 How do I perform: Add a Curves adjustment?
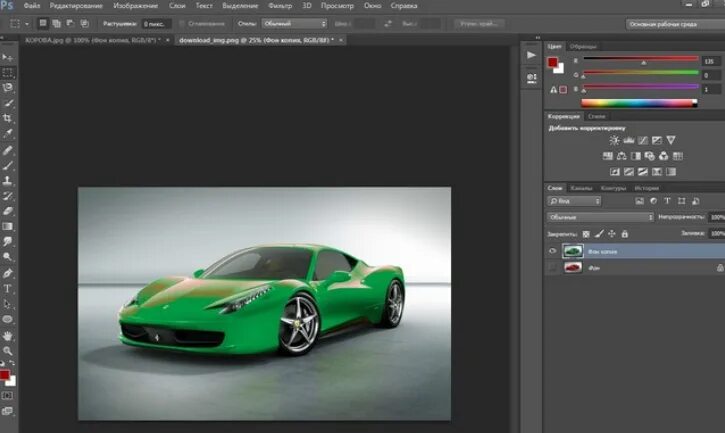coord(643,140)
